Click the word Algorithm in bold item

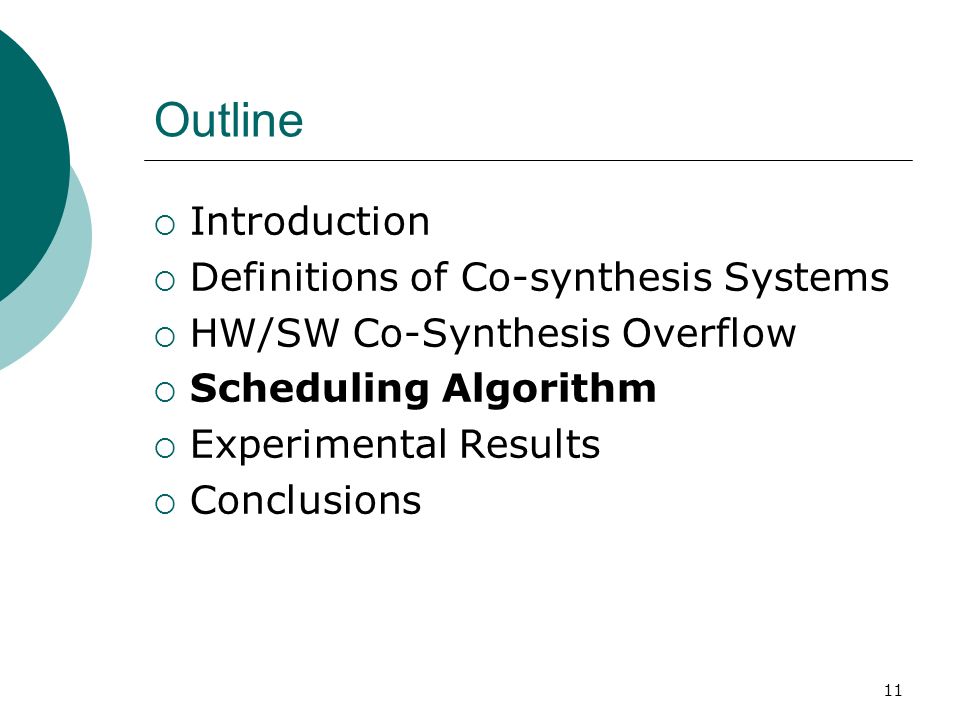549,389
